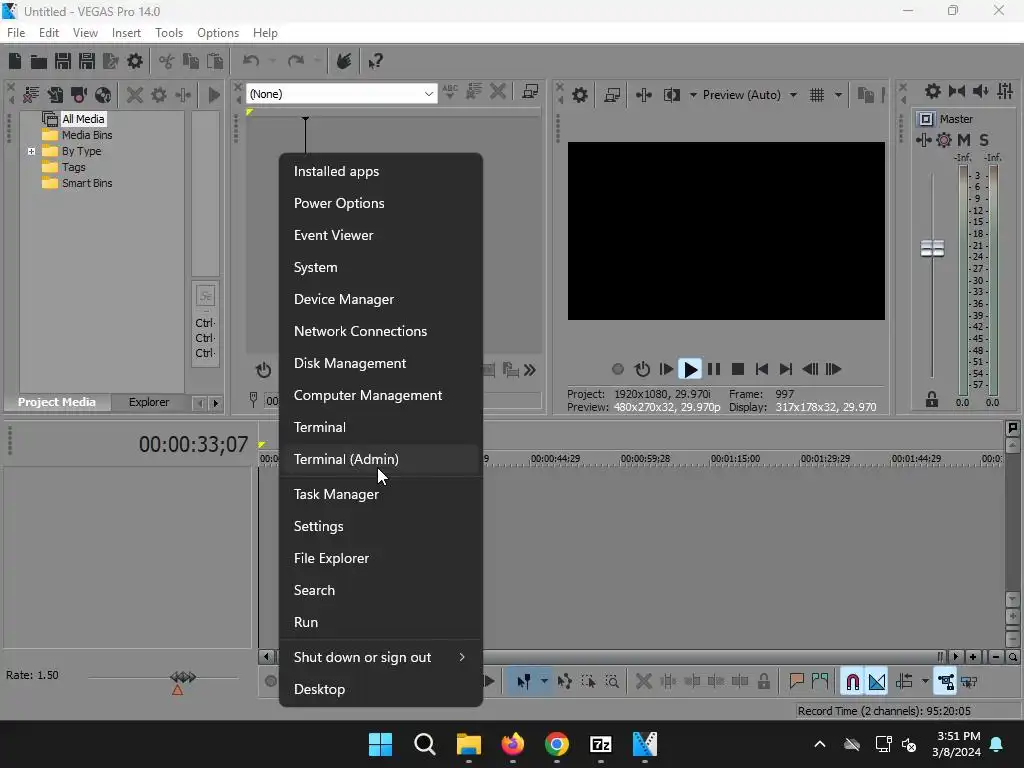Expand the By Type tree node

point(31,152)
